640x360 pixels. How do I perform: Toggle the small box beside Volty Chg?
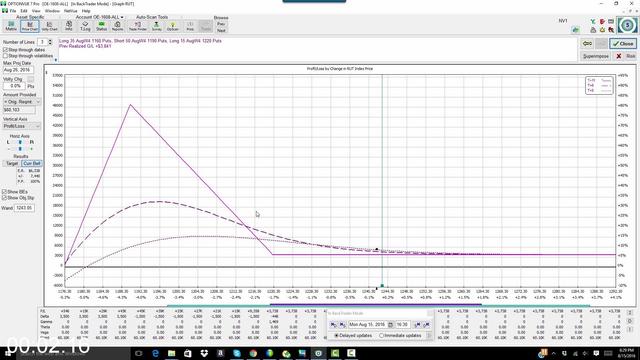pyautogui.click(x=31, y=79)
